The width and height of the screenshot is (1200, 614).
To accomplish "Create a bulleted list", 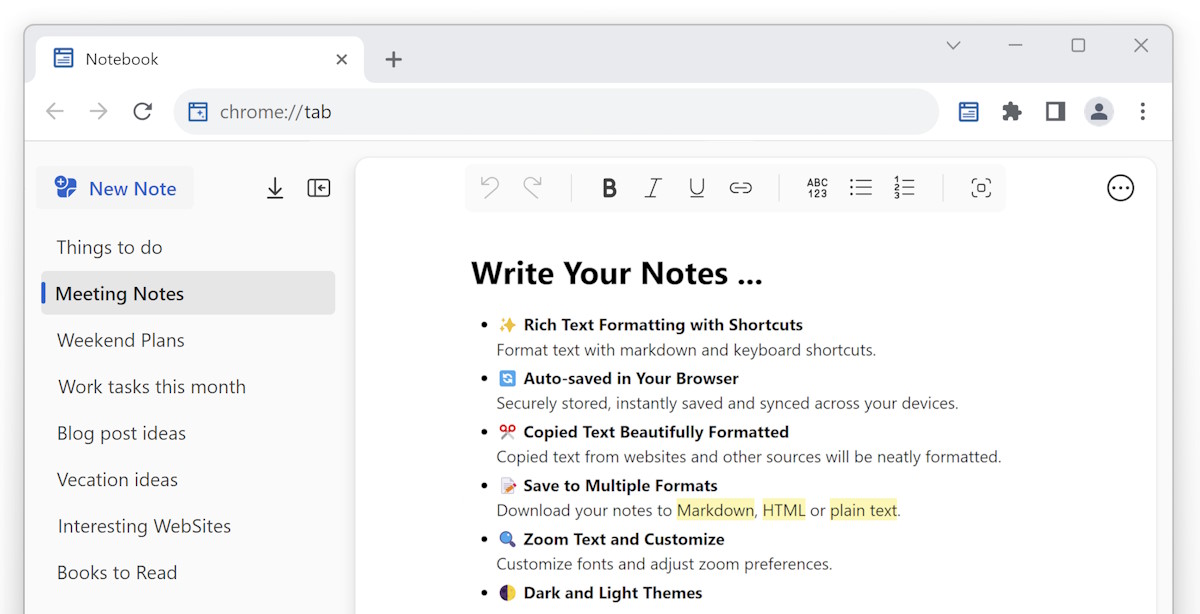I will click(x=861, y=187).
